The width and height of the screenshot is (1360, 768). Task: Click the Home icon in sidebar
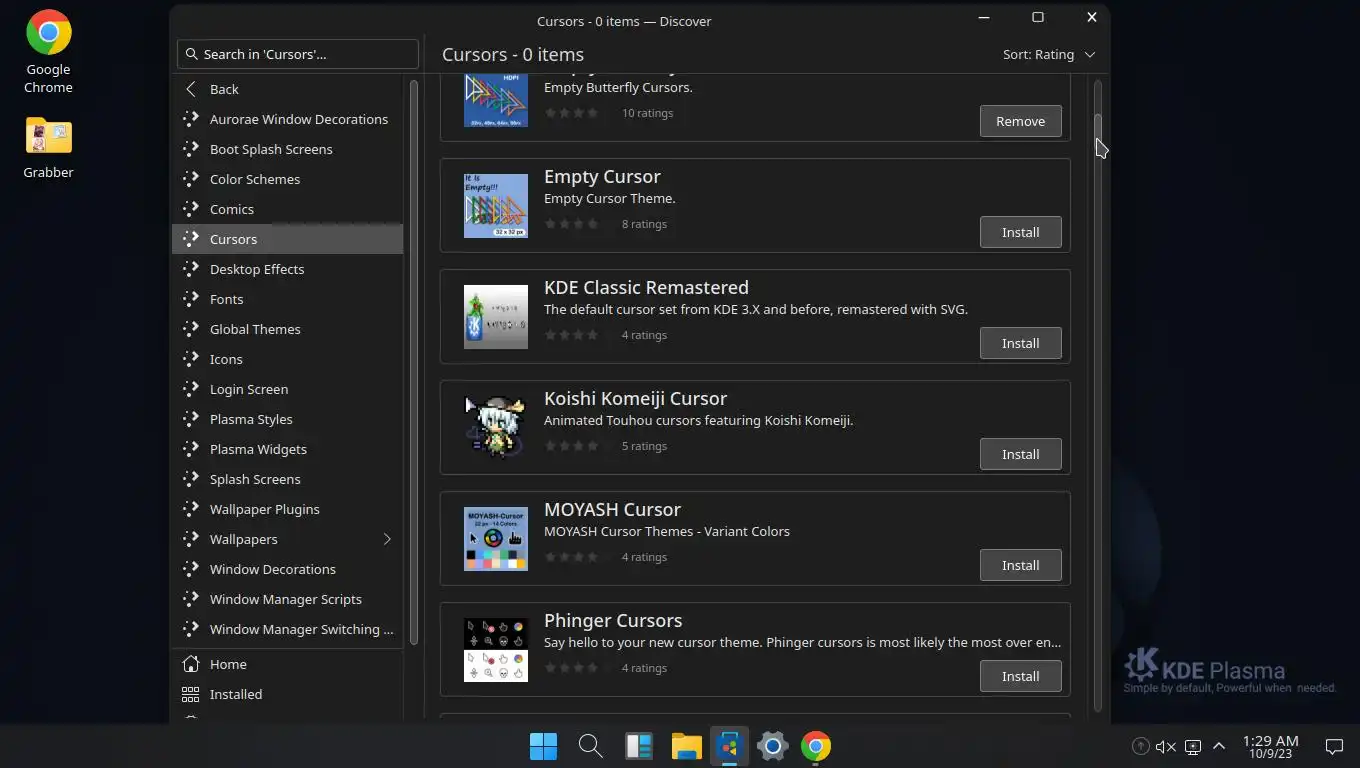pos(191,664)
